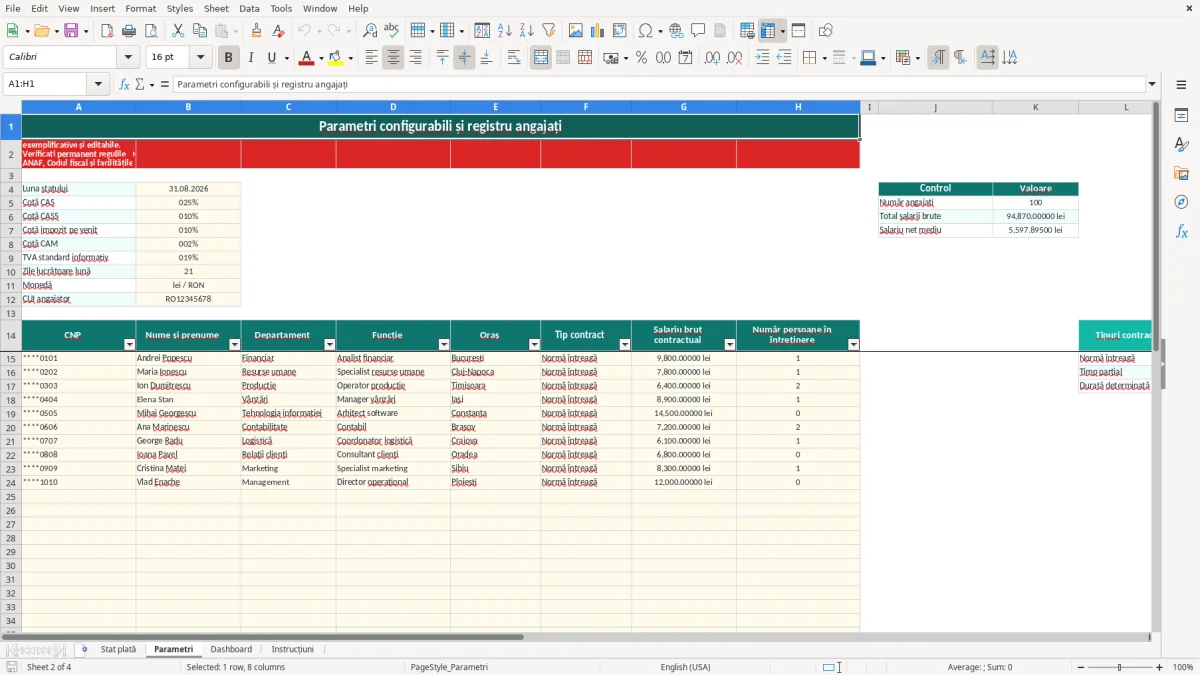Click the Increase Indent icon
Image resolution: width=1200 pixels, height=675 pixels.
[762, 58]
